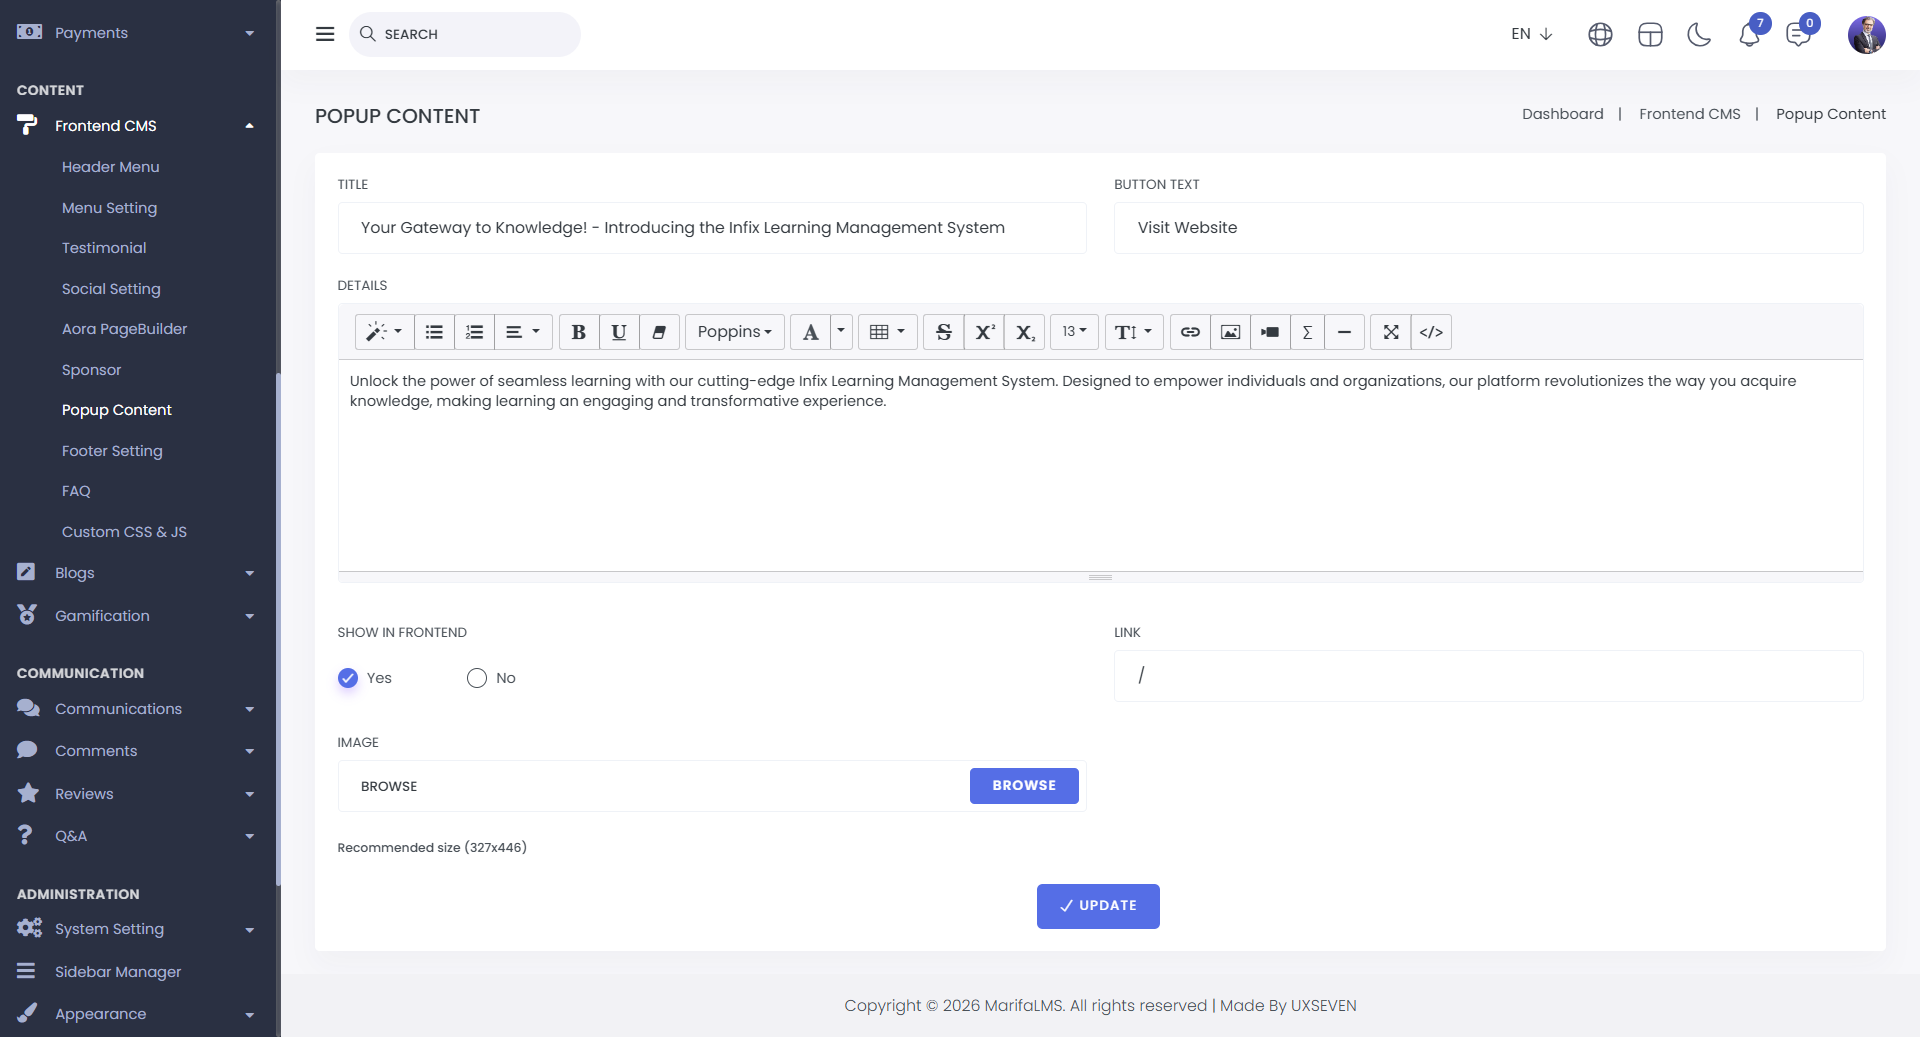Expand the Blogs sidebar menu
Viewport: 1920px width, 1037px height.
[135, 573]
